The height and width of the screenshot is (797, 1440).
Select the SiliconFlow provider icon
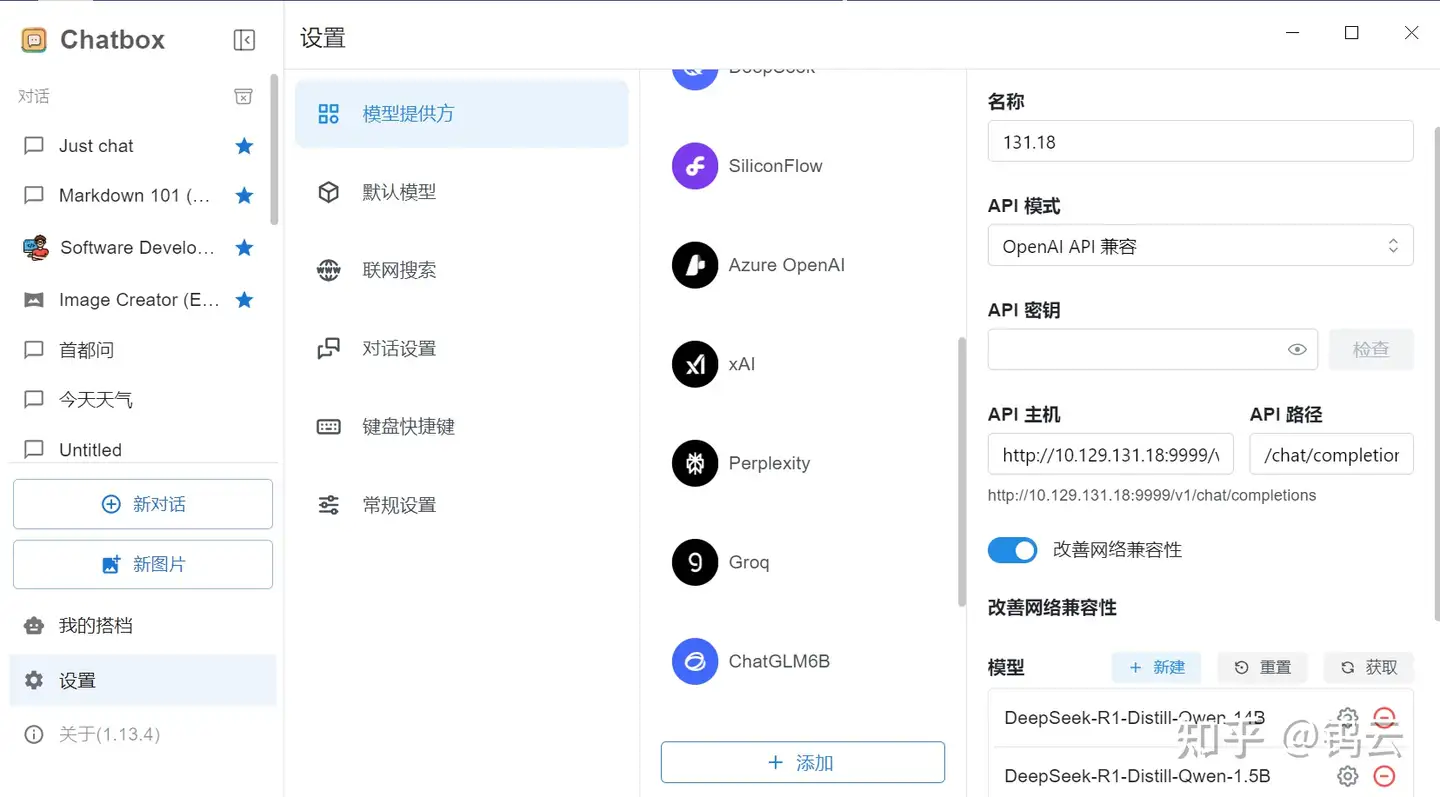pyautogui.click(x=695, y=166)
